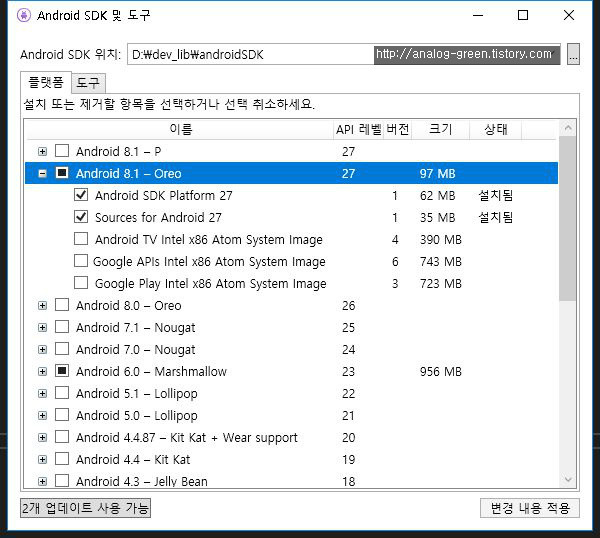Check the Android 7.0 – Nougat checkbox

[62, 349]
